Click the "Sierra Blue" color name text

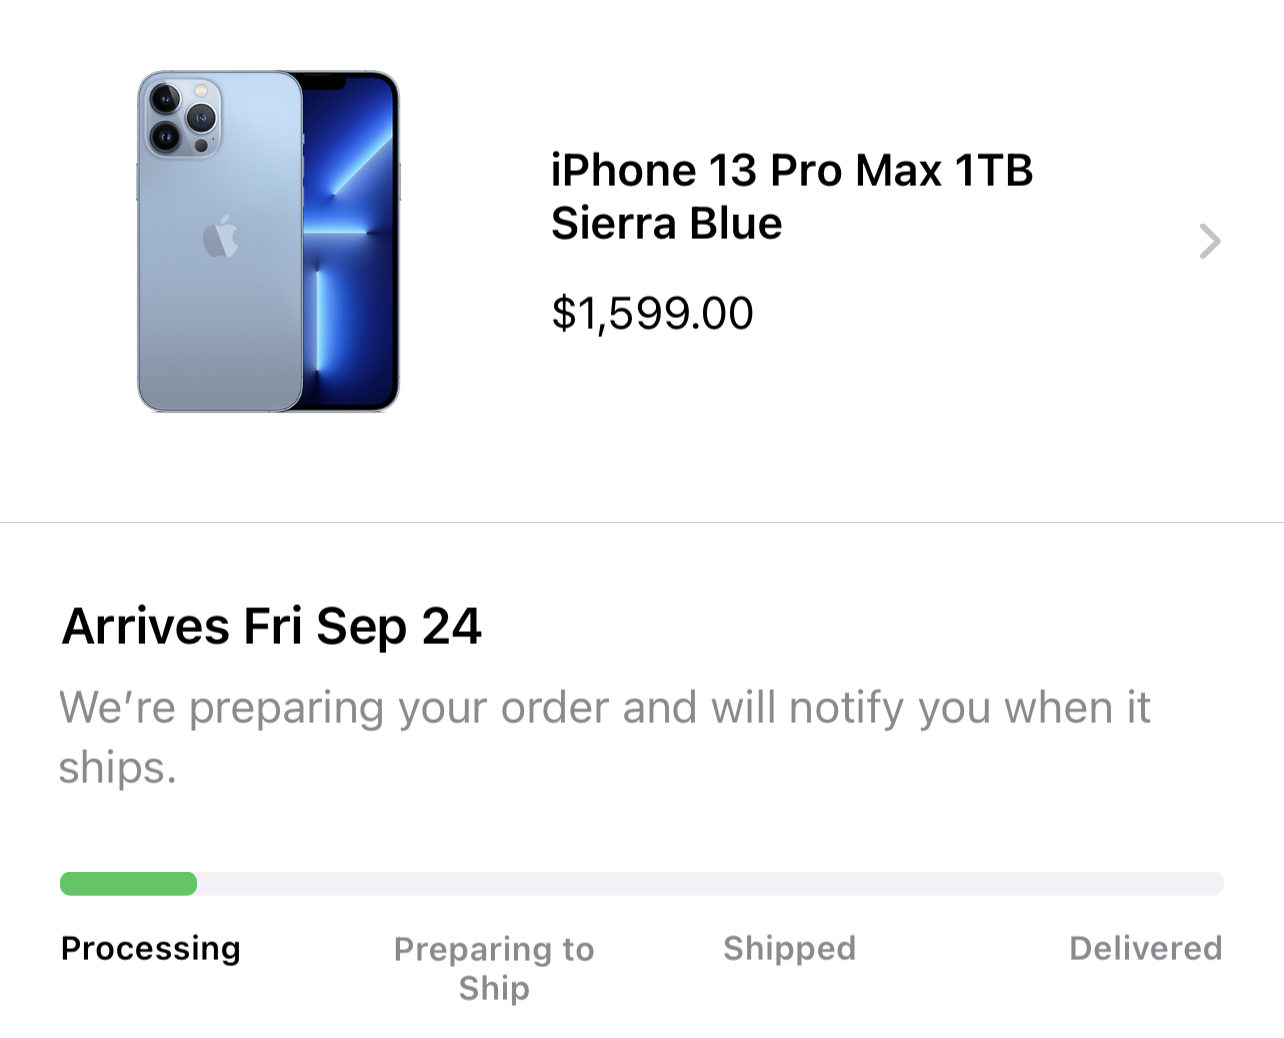click(x=666, y=223)
